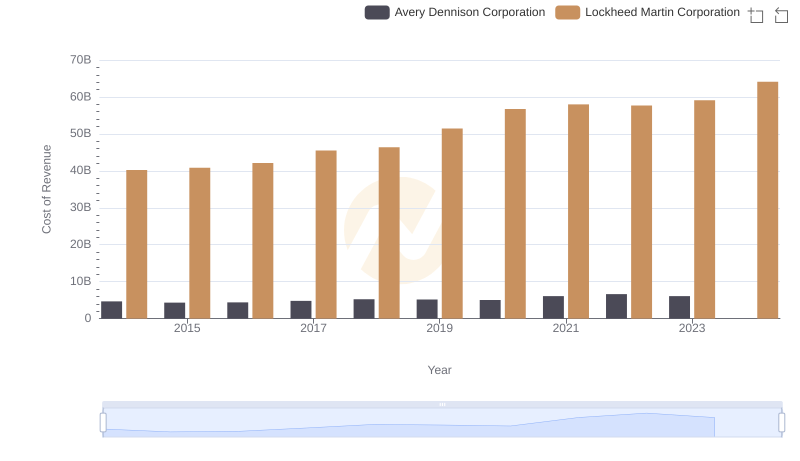Select the 2023 Avery Dennison bar
The height and width of the screenshot is (461, 800).
pos(680,308)
